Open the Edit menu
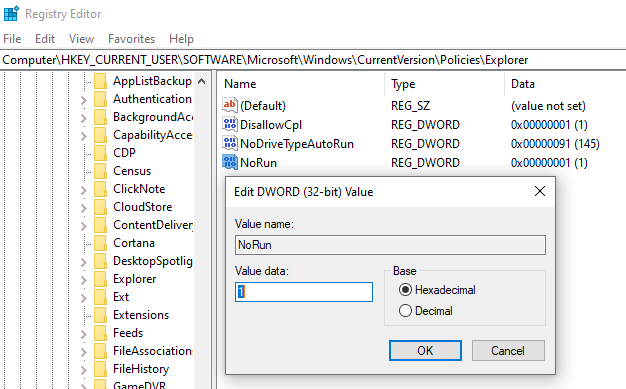 point(45,39)
